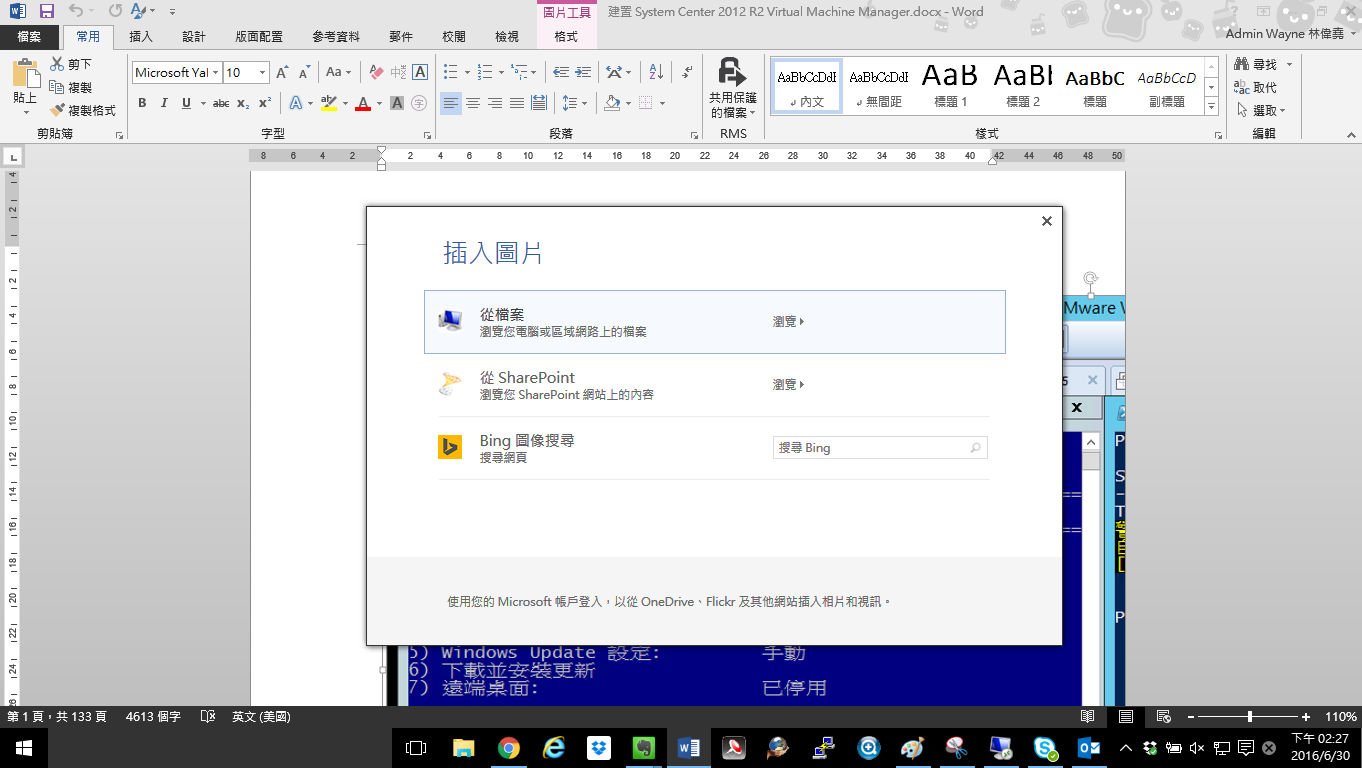Close the 插入圖片 dialog
The height and width of the screenshot is (768, 1362).
pos(1047,221)
